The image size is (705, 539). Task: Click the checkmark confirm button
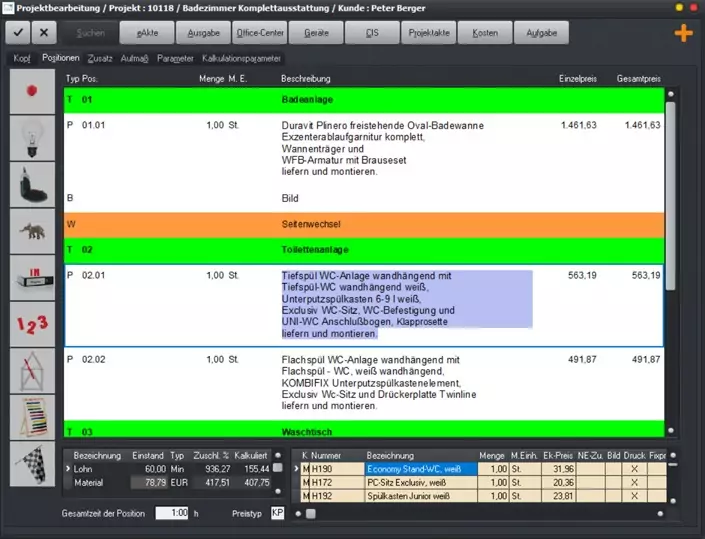[x=18, y=33]
